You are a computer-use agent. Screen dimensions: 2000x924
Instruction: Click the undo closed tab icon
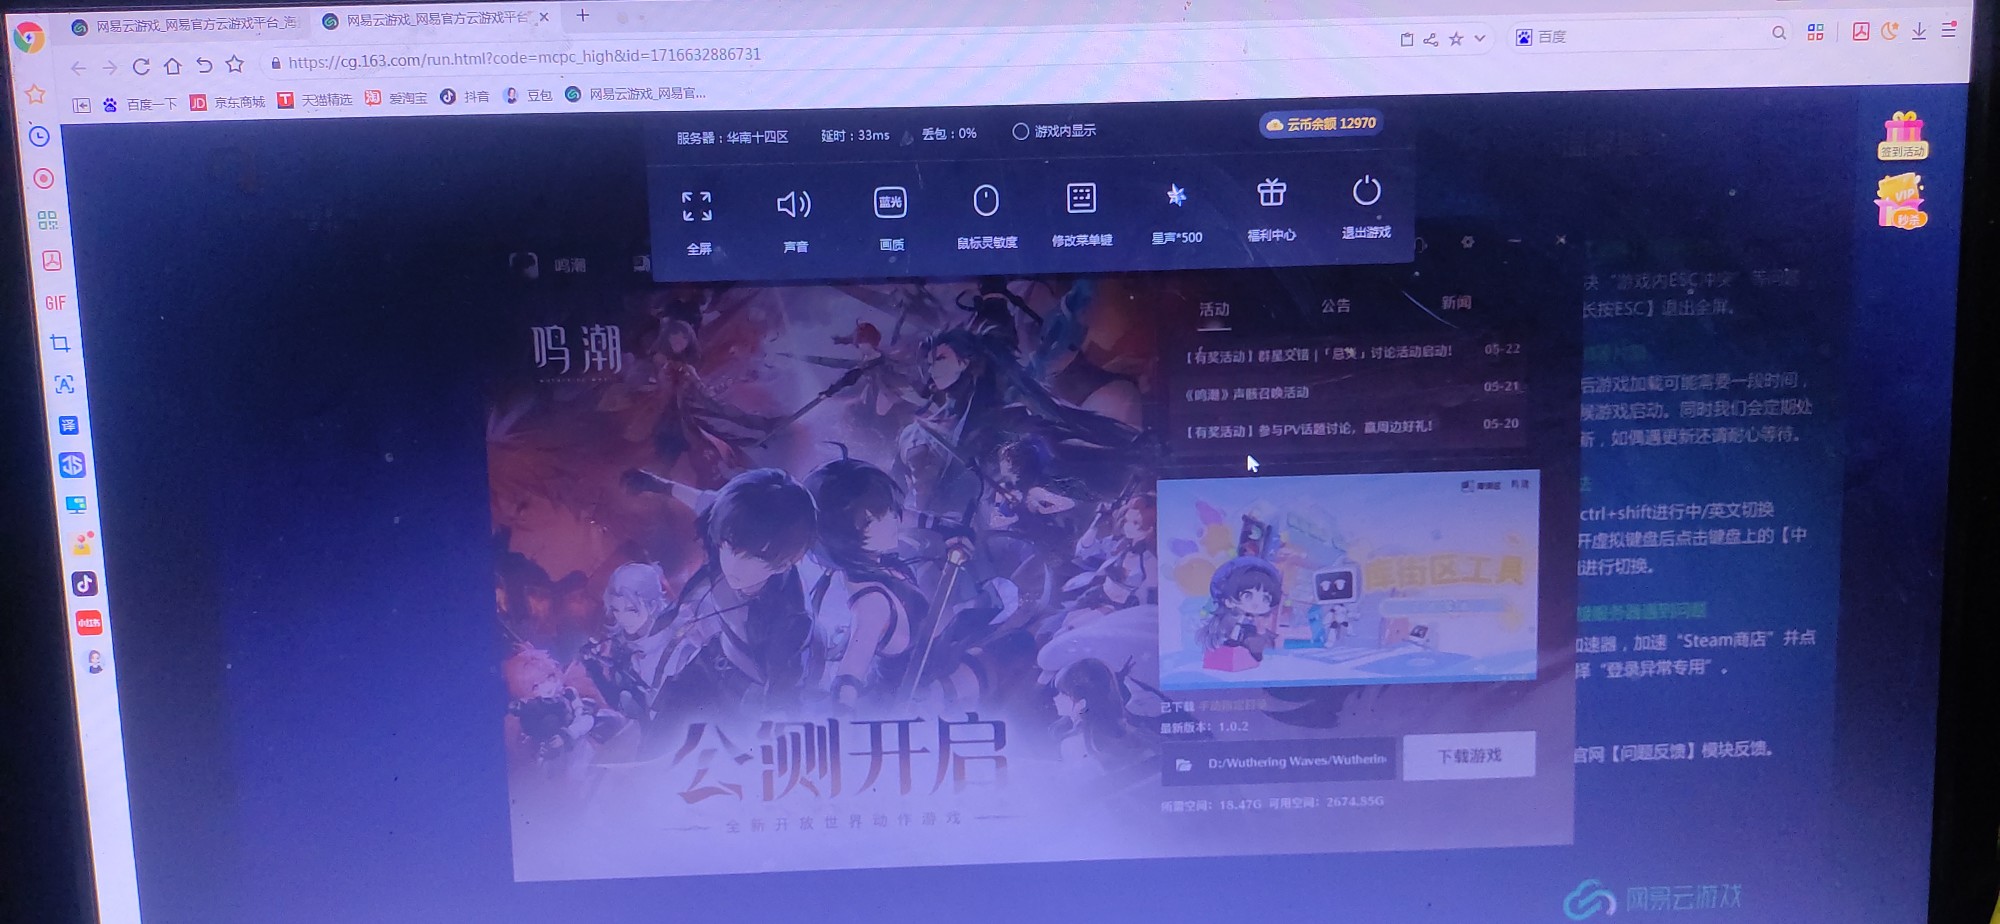[x=204, y=65]
